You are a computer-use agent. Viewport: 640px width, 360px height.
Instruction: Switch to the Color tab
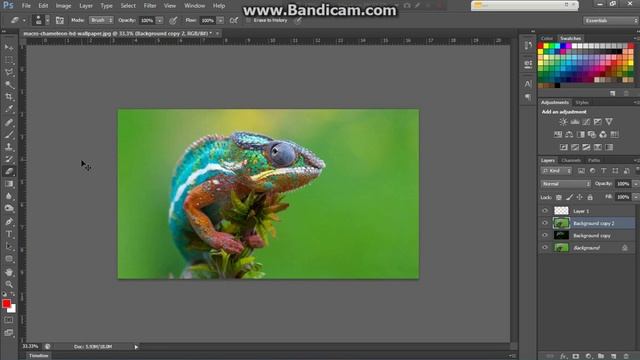[x=547, y=38]
